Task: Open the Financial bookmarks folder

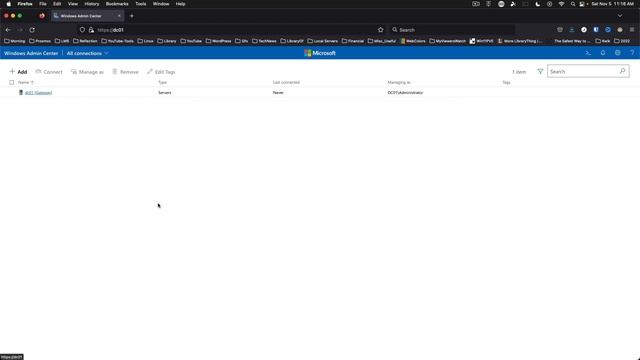Action: [353, 41]
